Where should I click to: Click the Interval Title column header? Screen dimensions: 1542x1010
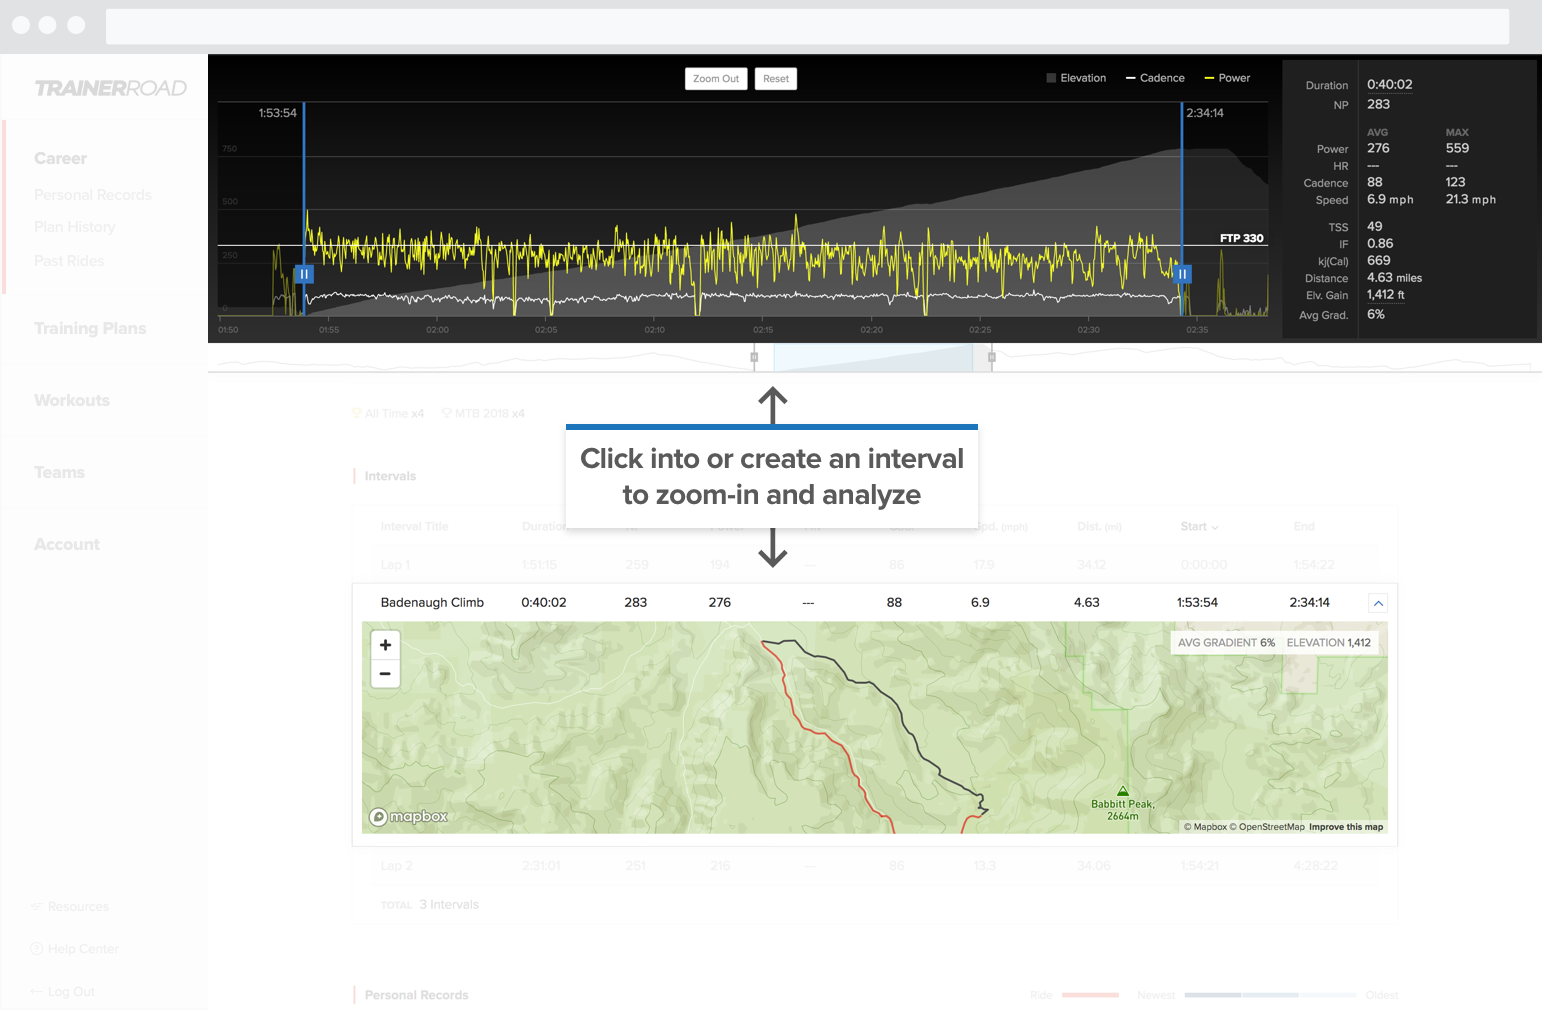click(414, 527)
